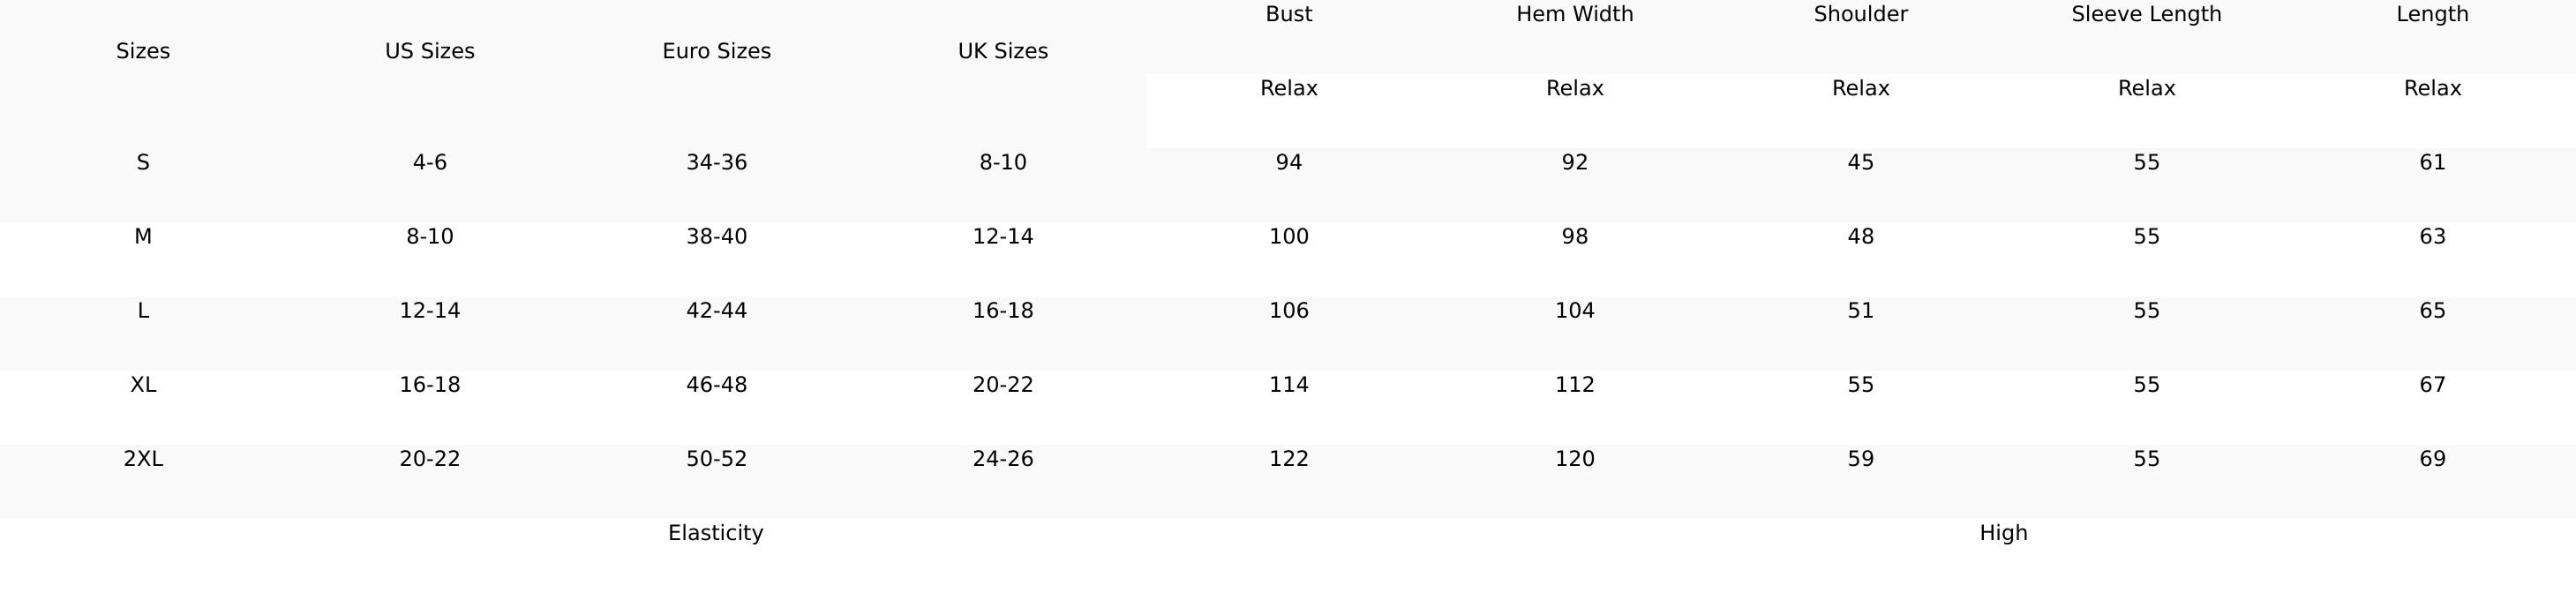Click the Length column header
The image size is (2576, 593).
[2432, 14]
